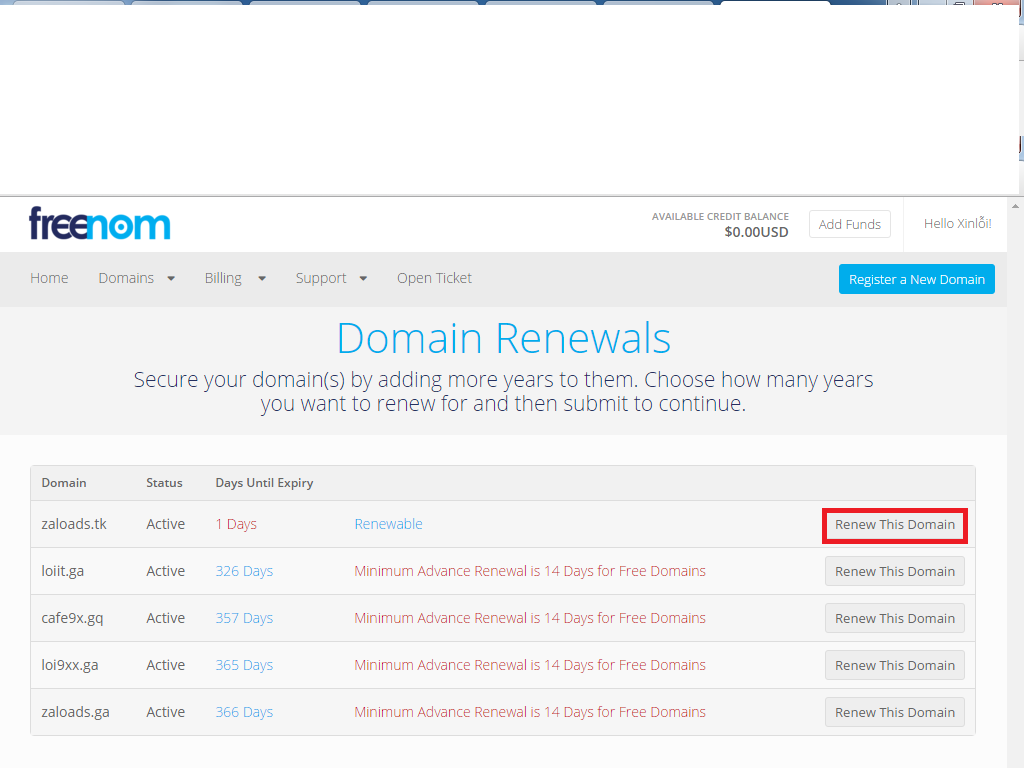Image resolution: width=1024 pixels, height=768 pixels.
Task: Click the Add Funds button
Action: [849, 224]
